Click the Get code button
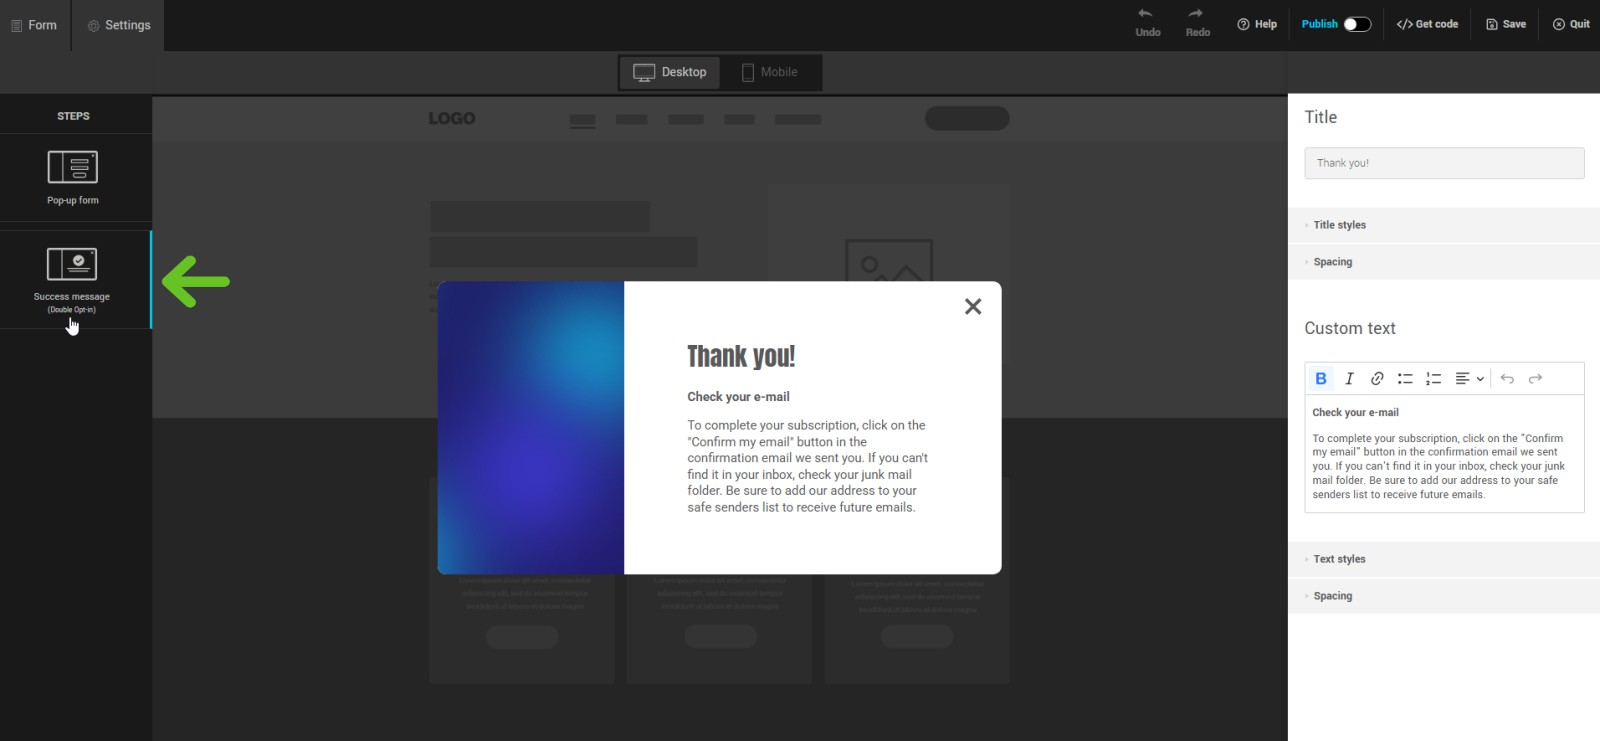 pyautogui.click(x=1427, y=24)
